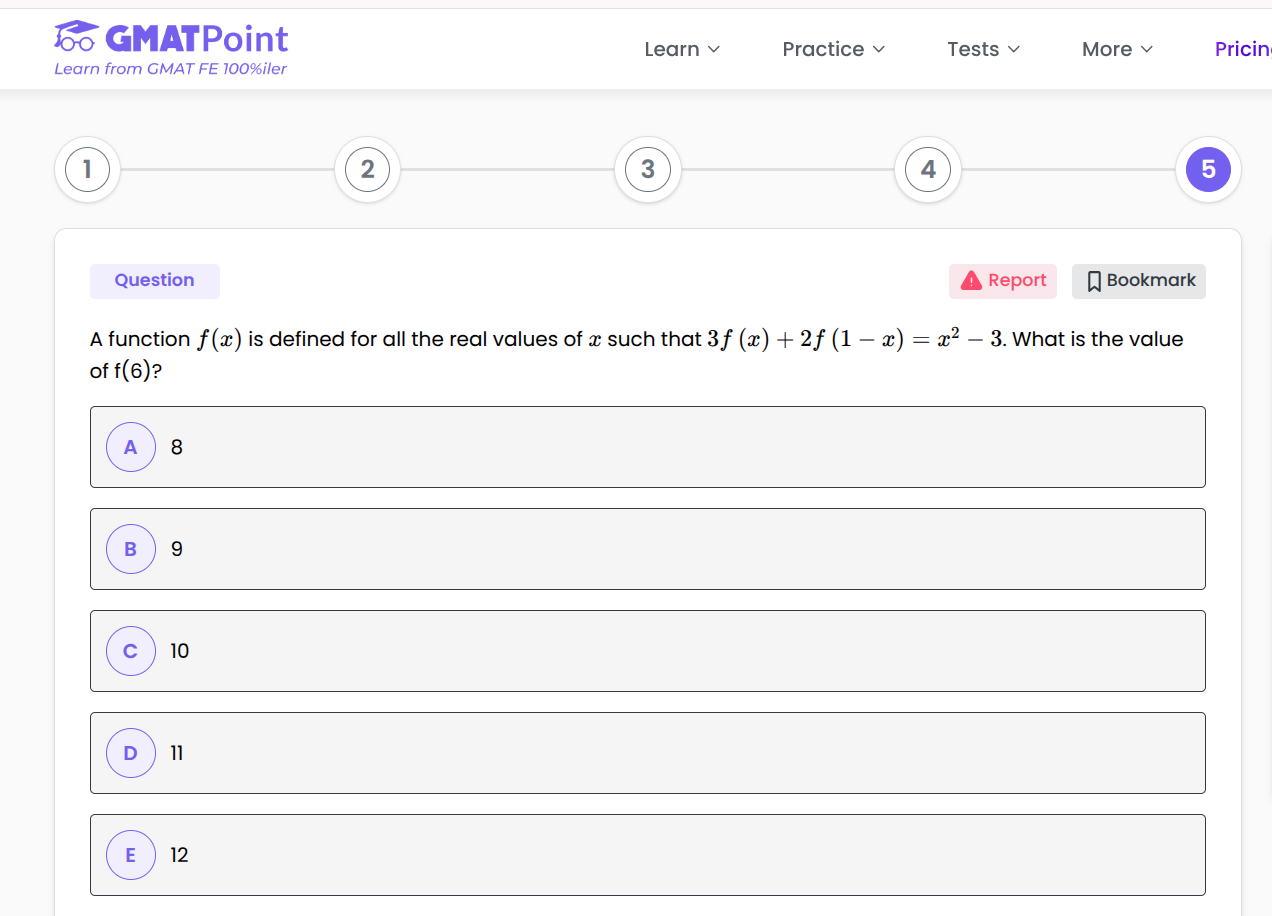Expand the Tests dropdown chevron
The height and width of the screenshot is (916, 1272).
coord(1014,49)
